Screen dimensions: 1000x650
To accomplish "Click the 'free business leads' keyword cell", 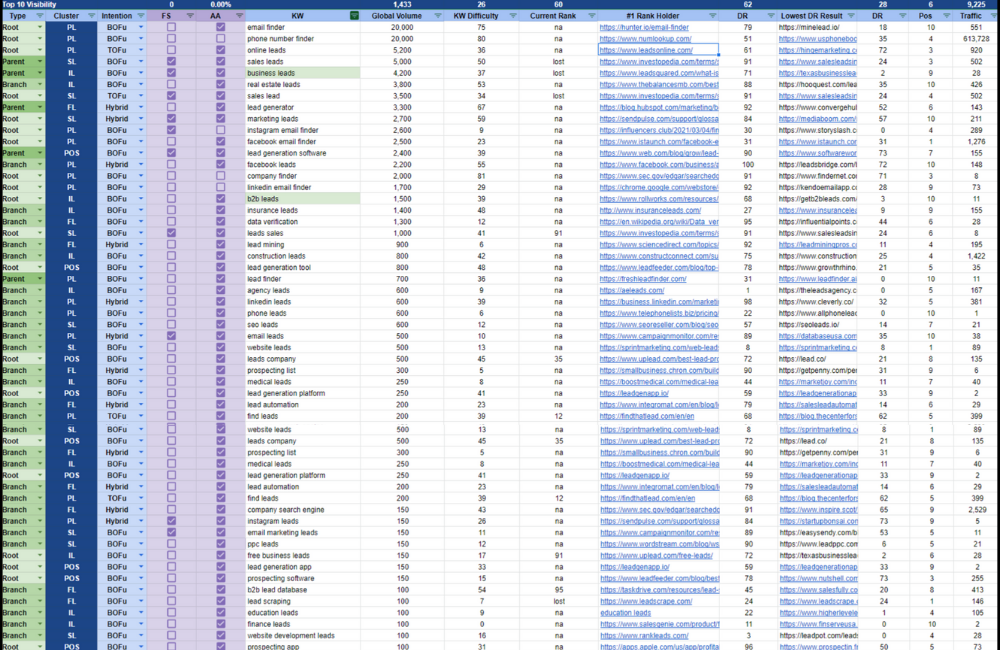I will 302,556.
